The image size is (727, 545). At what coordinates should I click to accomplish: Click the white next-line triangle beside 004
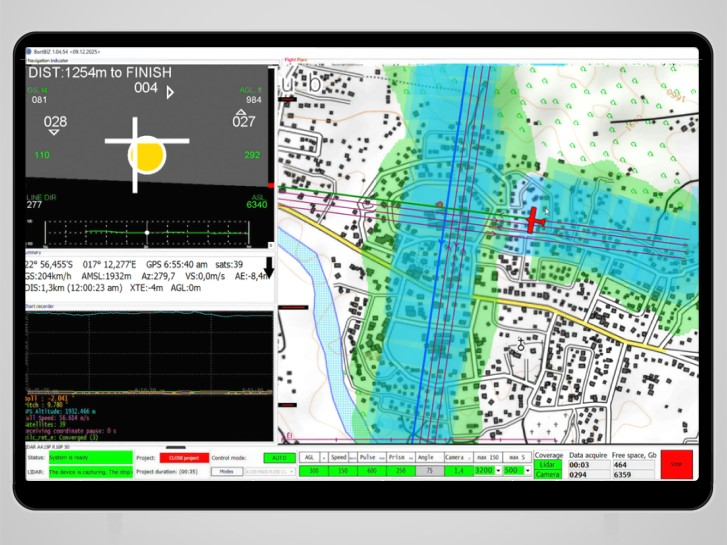(170, 92)
